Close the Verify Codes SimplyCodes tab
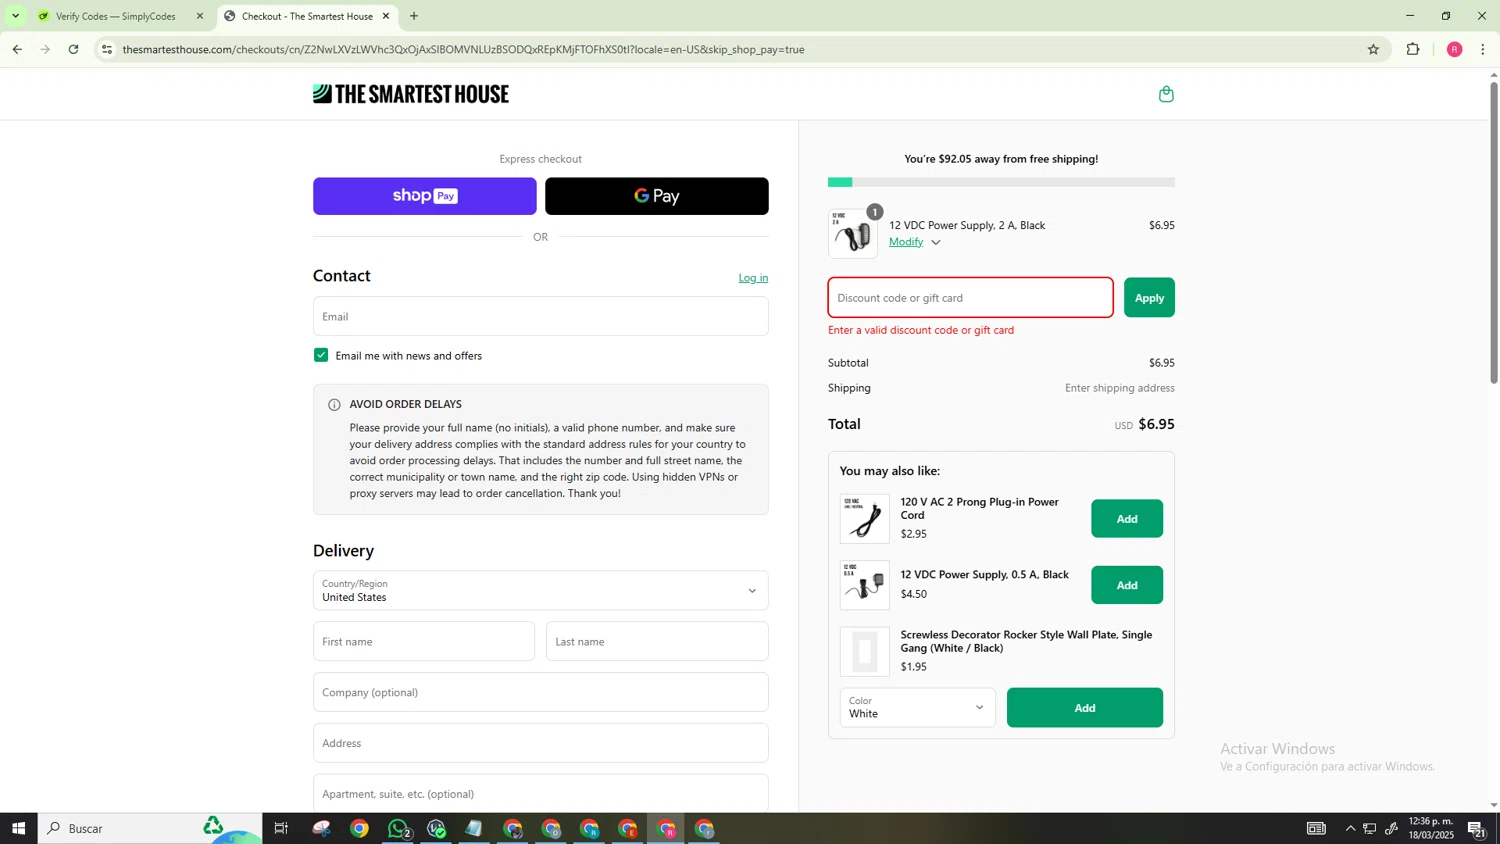Viewport: 1500px width, 844px height. [200, 16]
